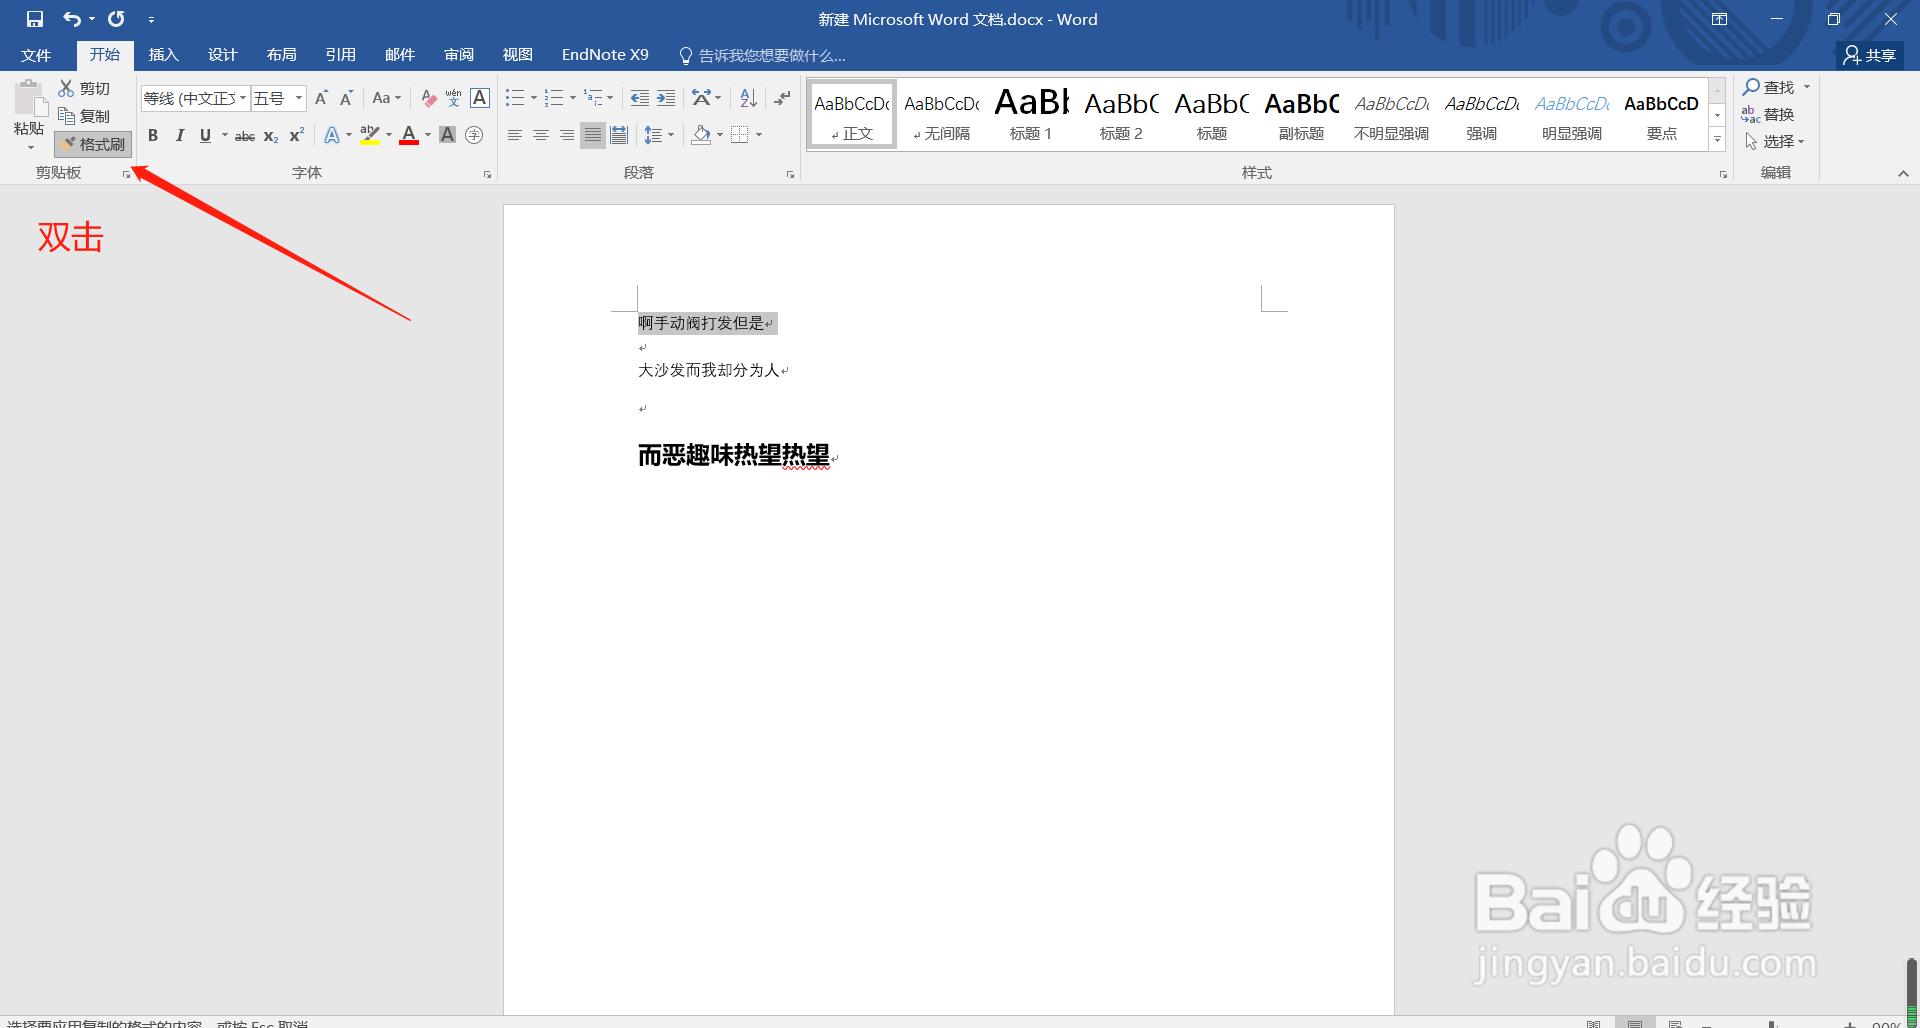
Task: Expand the styles gallery more arrow
Action: click(x=1718, y=140)
